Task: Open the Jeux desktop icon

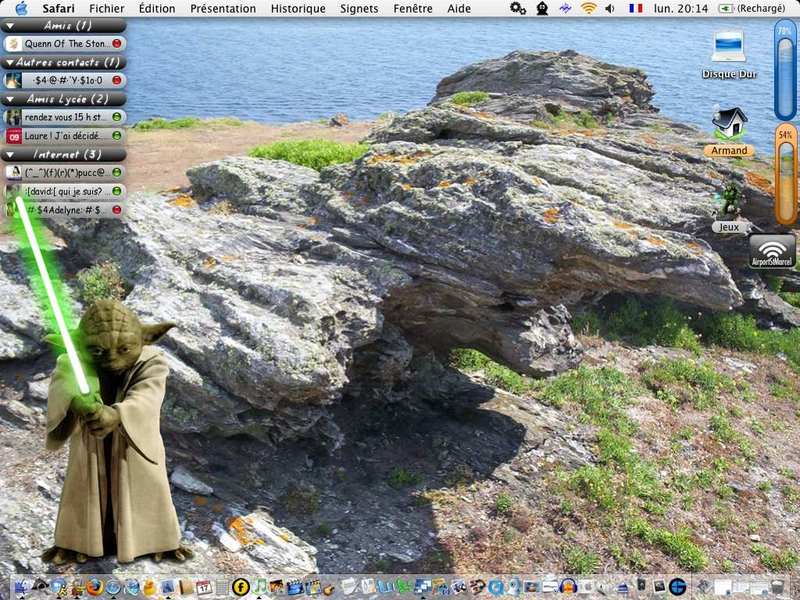Action: [730, 201]
